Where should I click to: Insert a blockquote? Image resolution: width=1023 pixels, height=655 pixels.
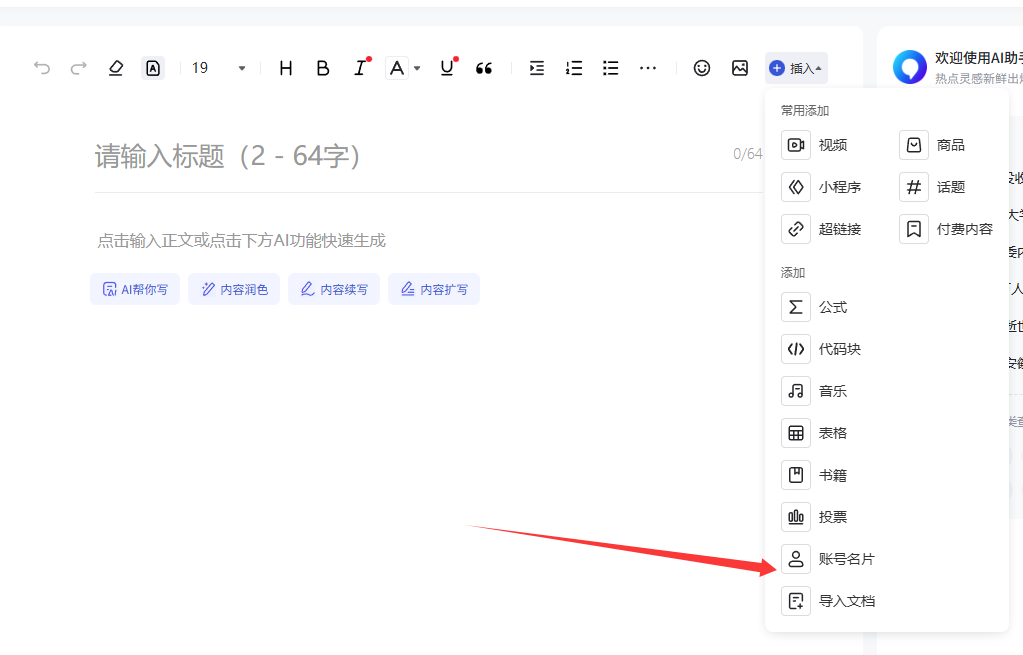pos(484,68)
